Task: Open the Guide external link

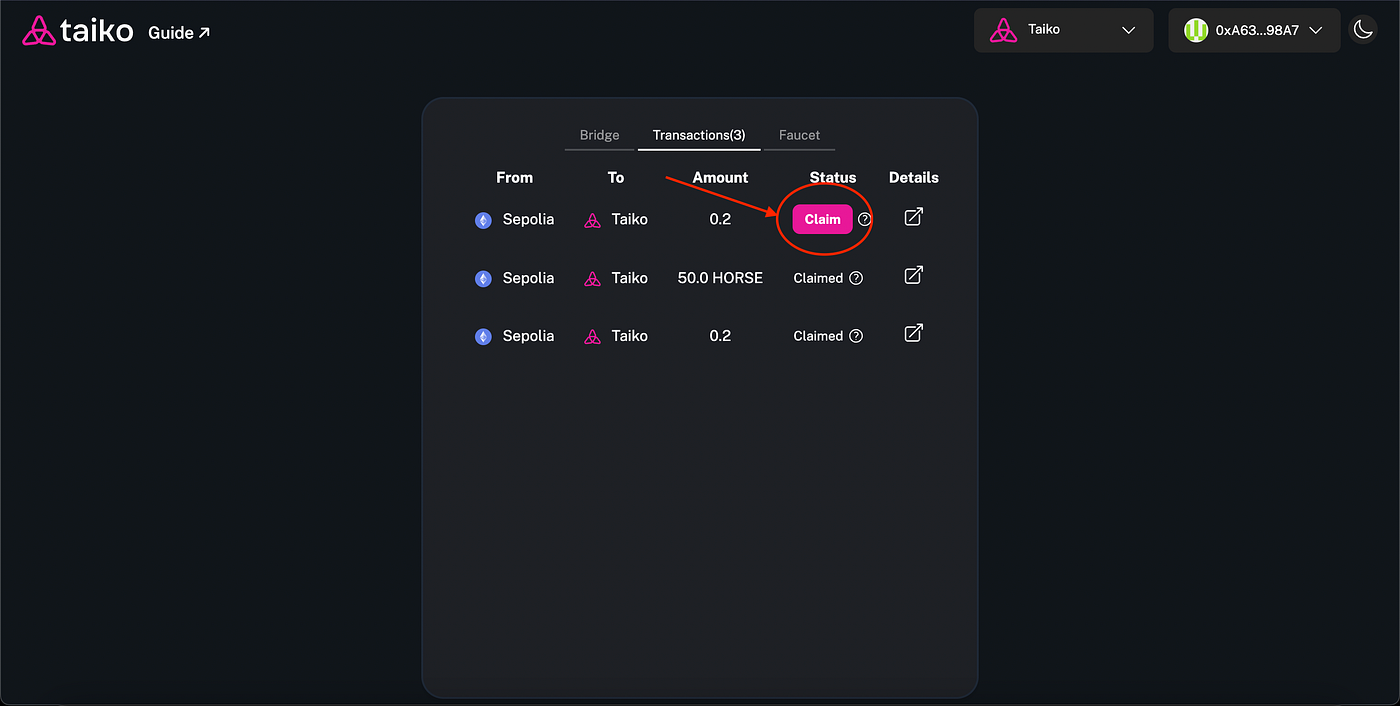Action: coord(179,33)
